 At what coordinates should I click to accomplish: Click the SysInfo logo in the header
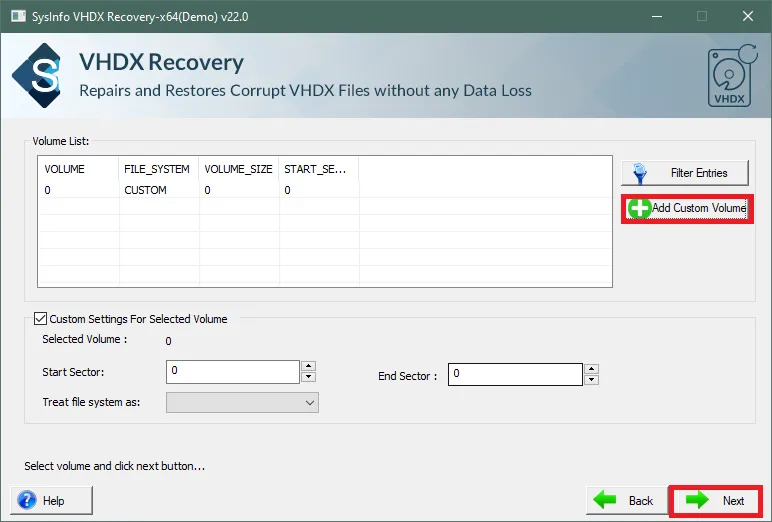click(38, 75)
